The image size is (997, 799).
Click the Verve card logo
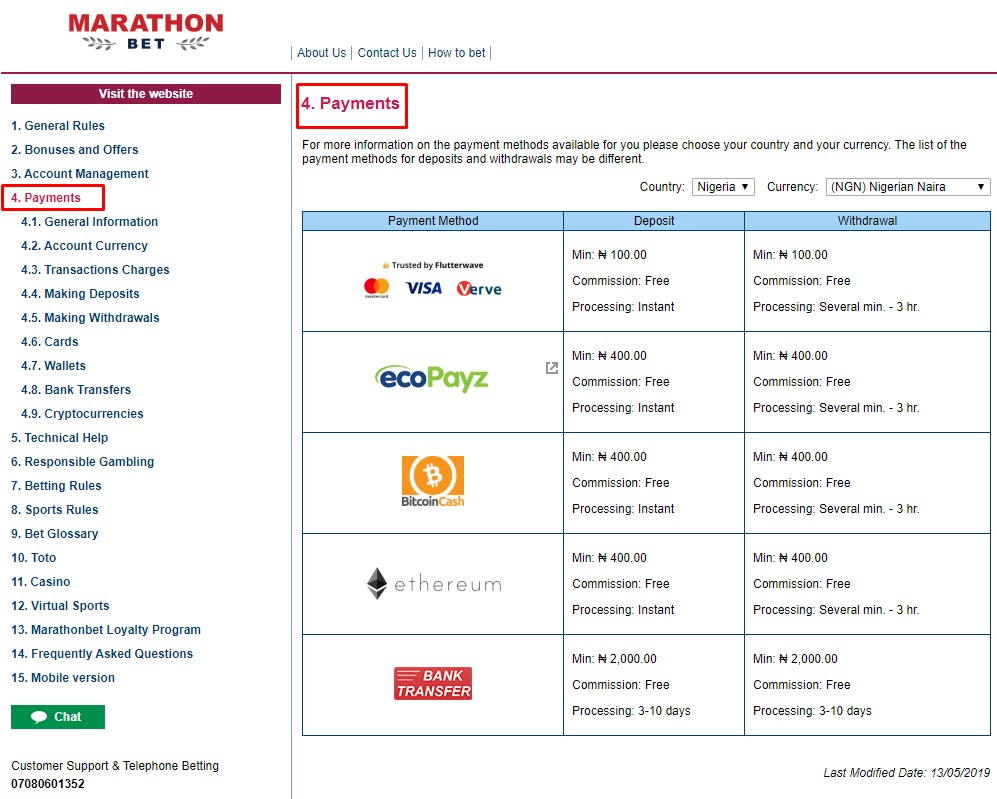click(479, 288)
